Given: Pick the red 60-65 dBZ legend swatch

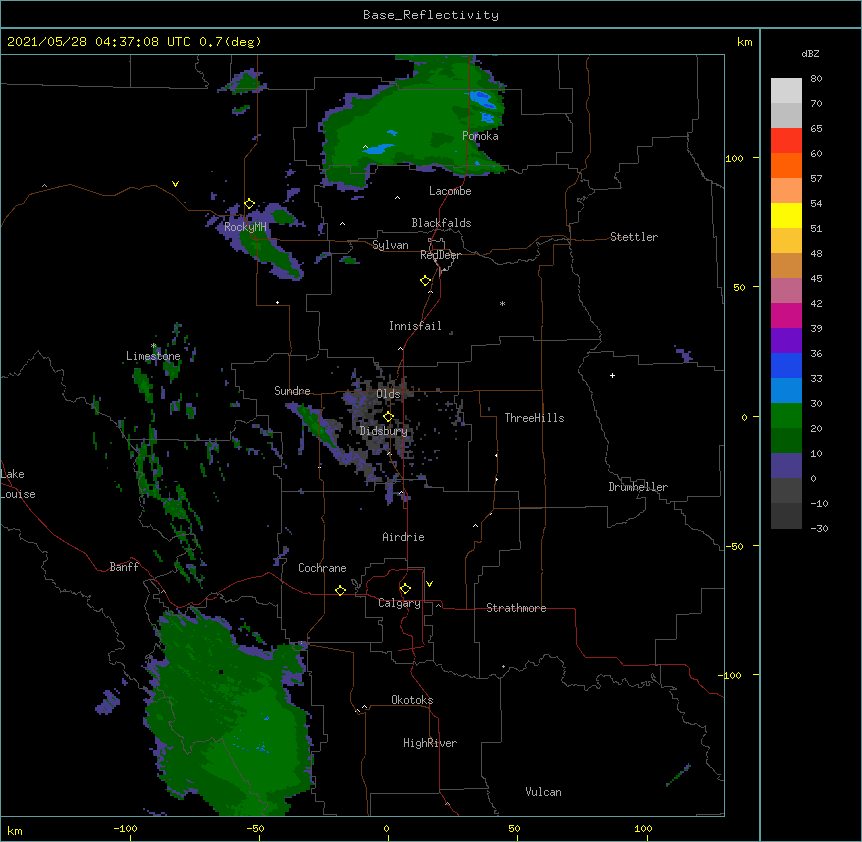Looking at the screenshot, I should [x=786, y=140].
